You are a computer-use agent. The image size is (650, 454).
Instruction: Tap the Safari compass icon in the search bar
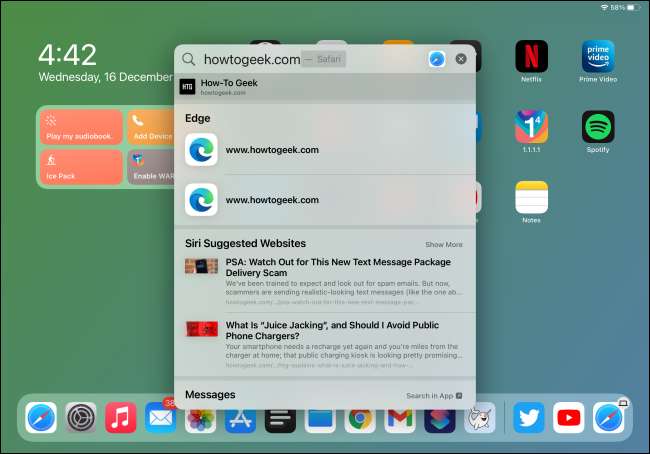[x=437, y=59]
